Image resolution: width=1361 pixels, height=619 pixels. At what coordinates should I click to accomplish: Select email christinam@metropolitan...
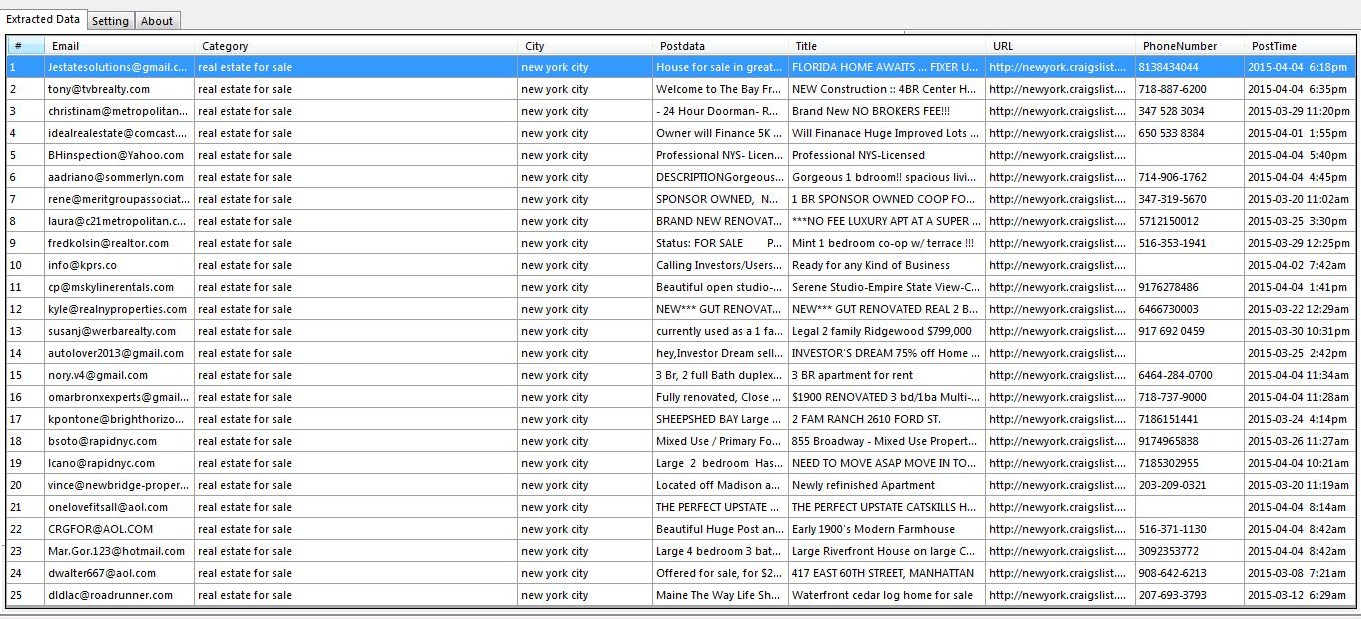[x=118, y=111]
